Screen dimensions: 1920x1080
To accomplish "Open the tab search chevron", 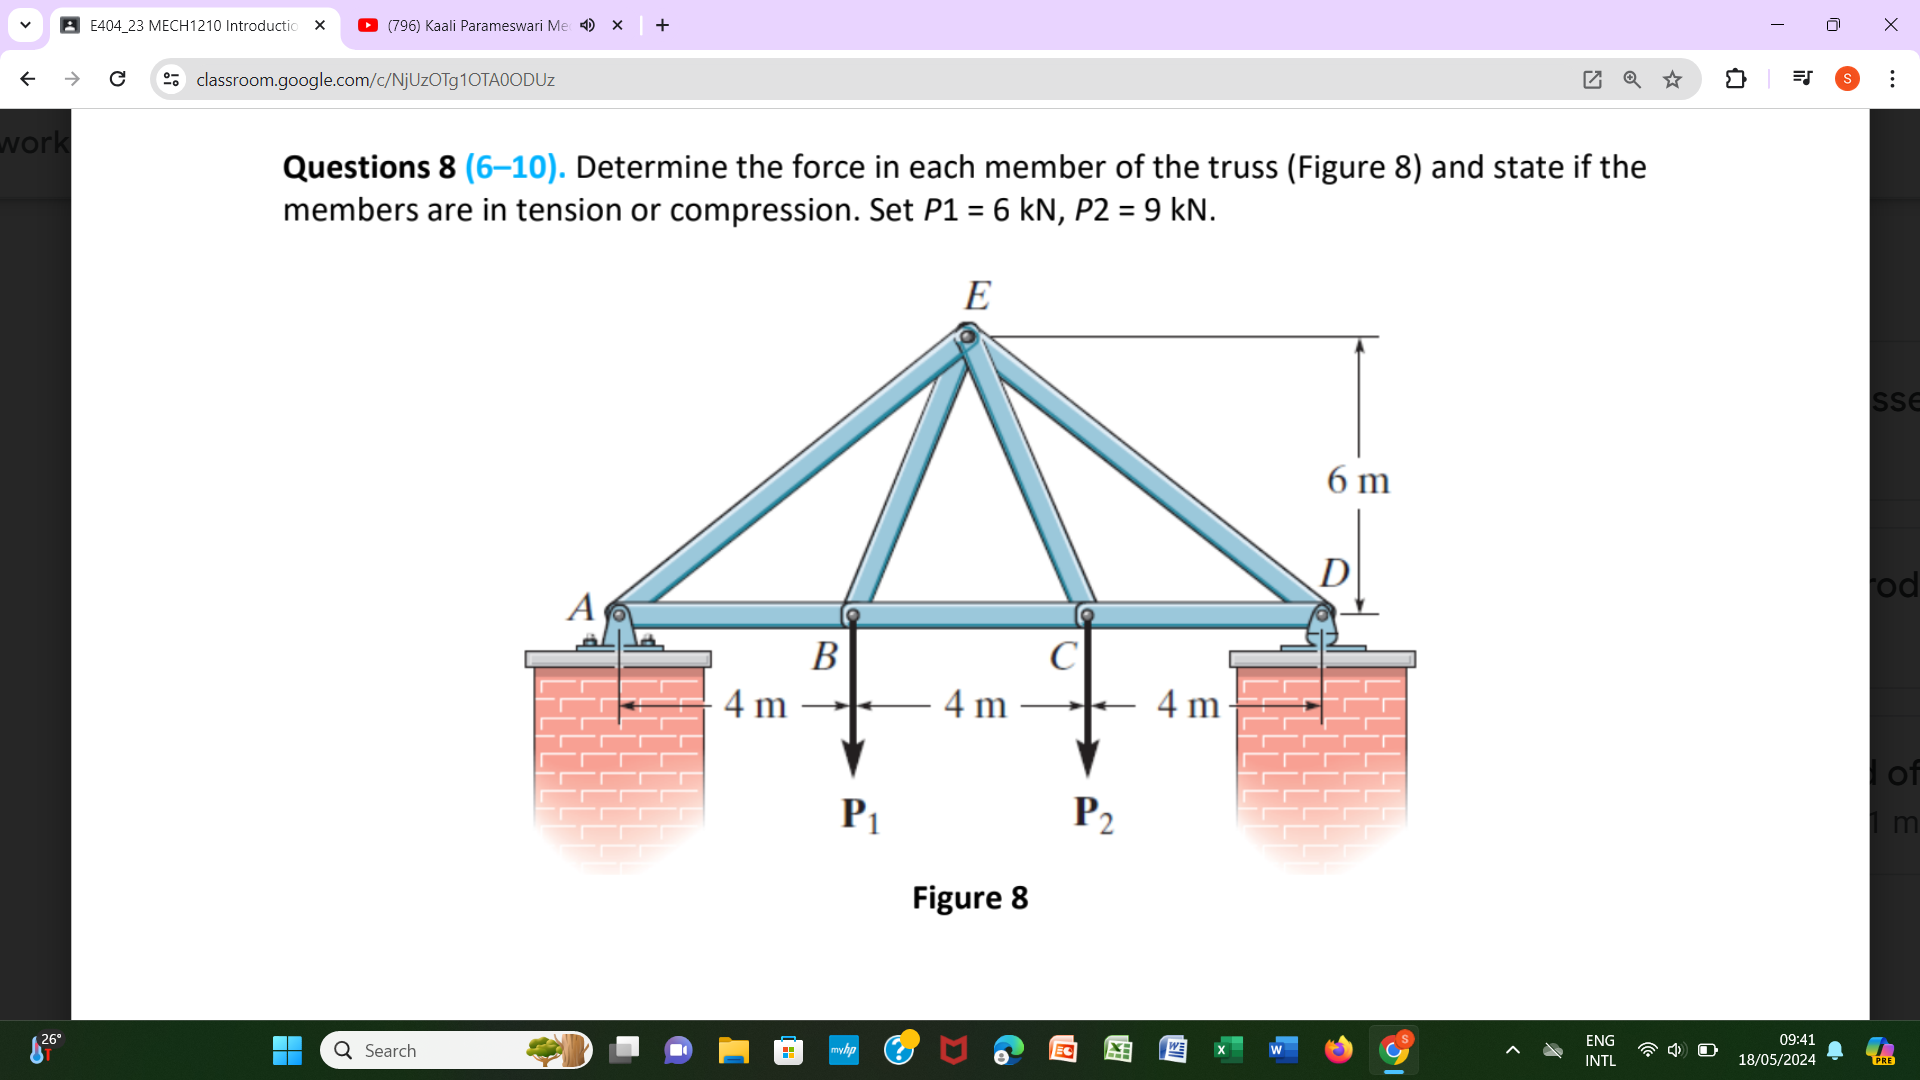I will [25, 25].
